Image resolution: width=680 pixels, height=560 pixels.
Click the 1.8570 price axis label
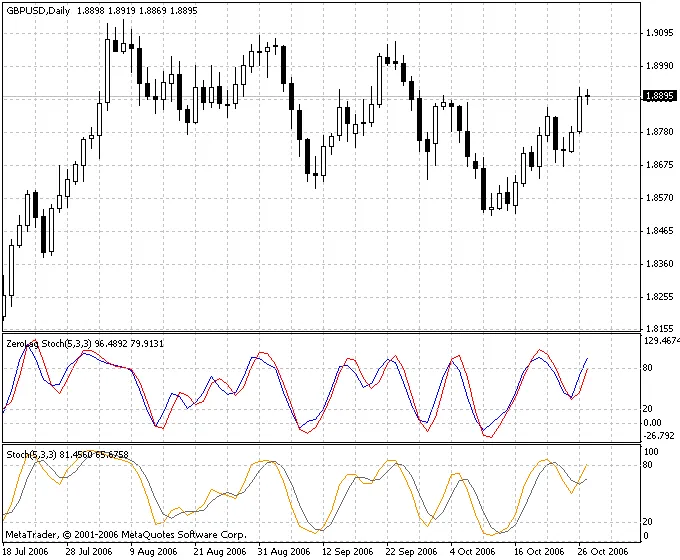(x=658, y=198)
